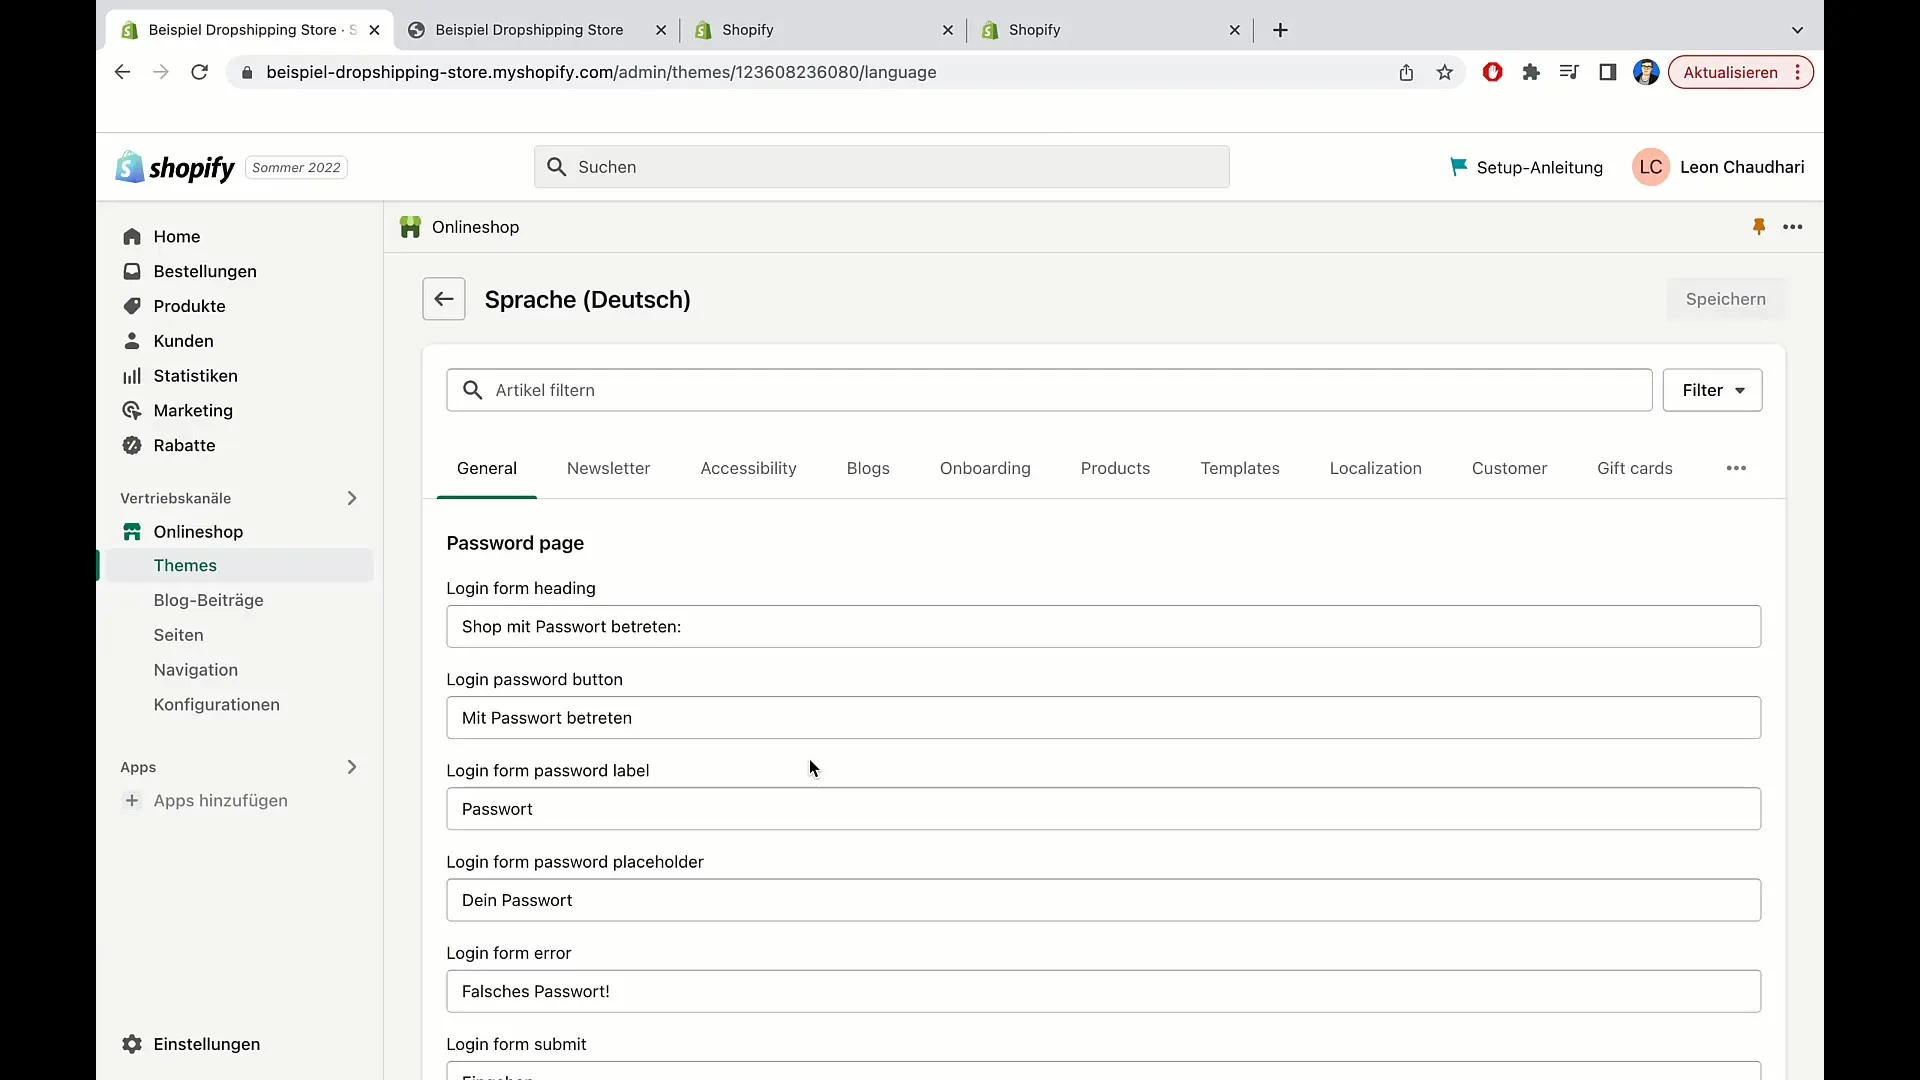Switch to the Accessibility tab
The height and width of the screenshot is (1080, 1920).
(x=748, y=468)
